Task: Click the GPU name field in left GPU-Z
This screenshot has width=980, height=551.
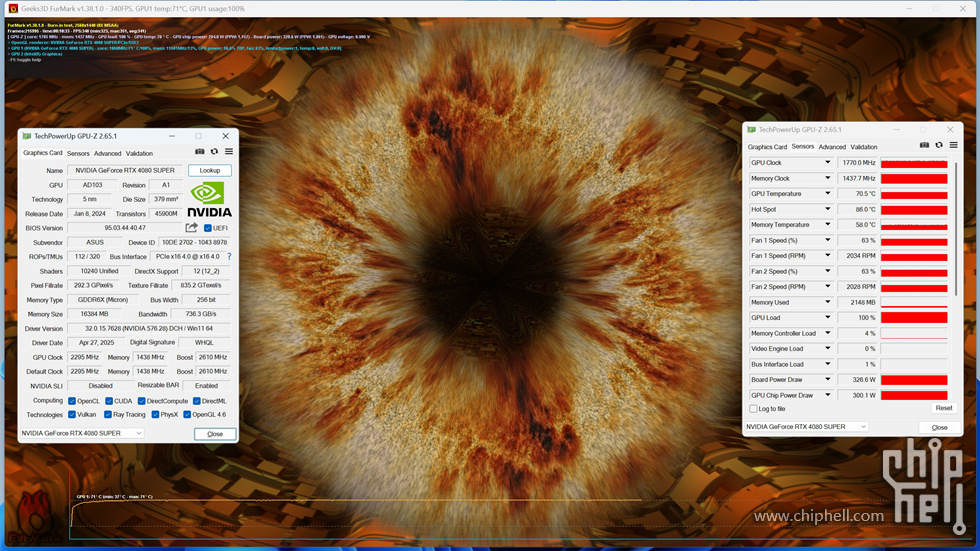Action: click(125, 170)
